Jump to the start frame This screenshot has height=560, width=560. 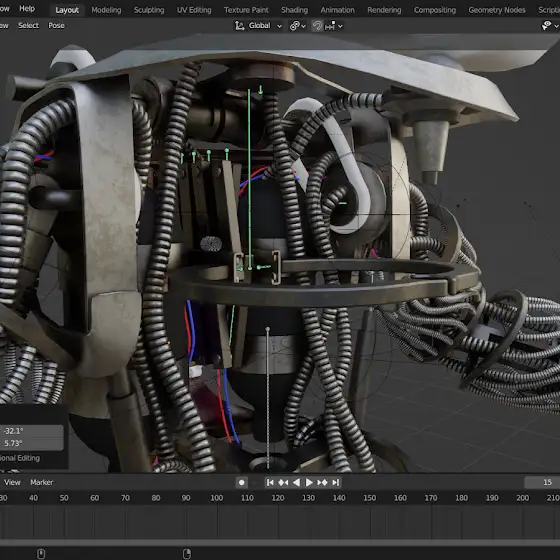click(270, 482)
